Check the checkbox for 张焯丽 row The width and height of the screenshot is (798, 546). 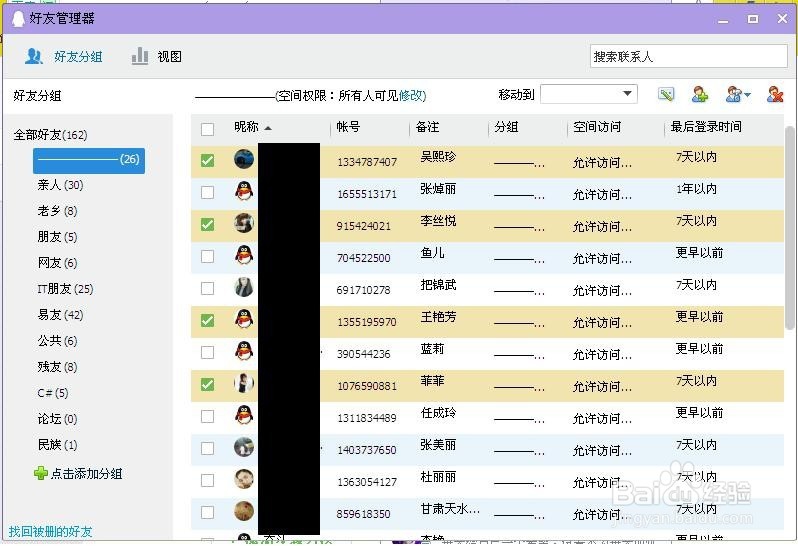pos(207,193)
